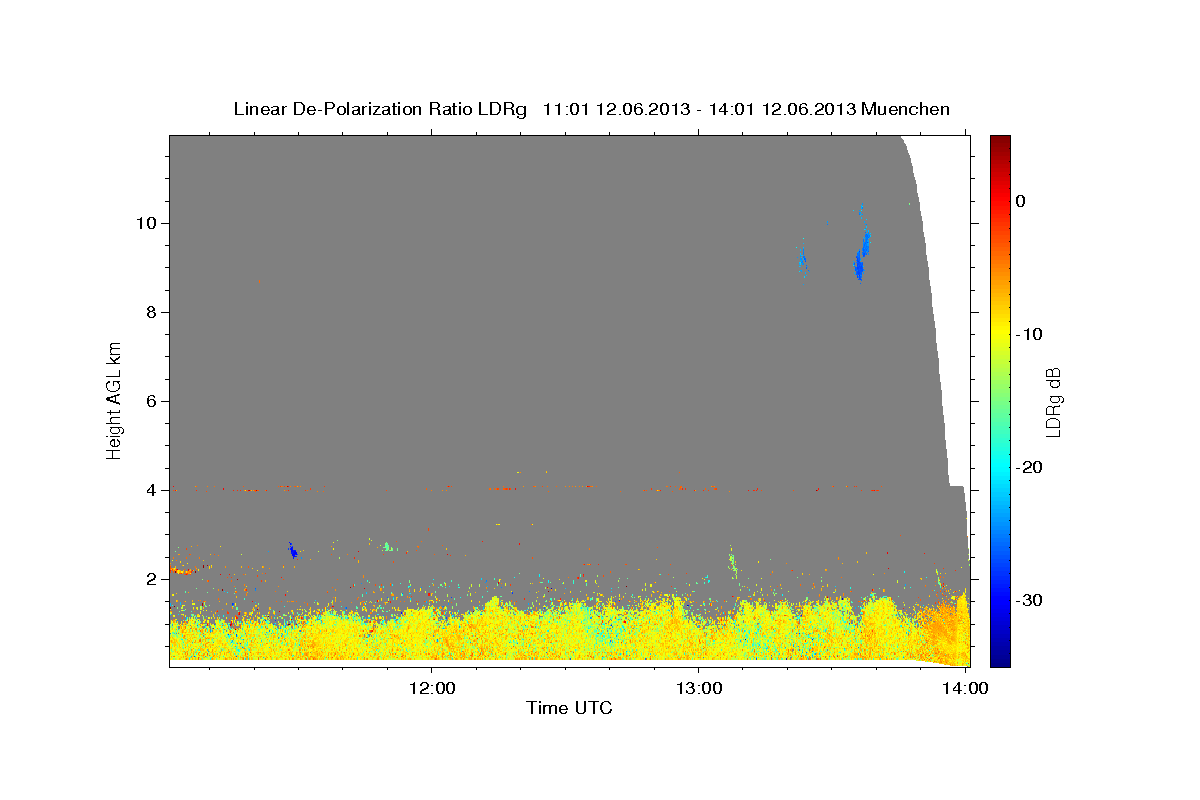Click the colorbar label '-10'

pyautogui.click(x=1030, y=334)
